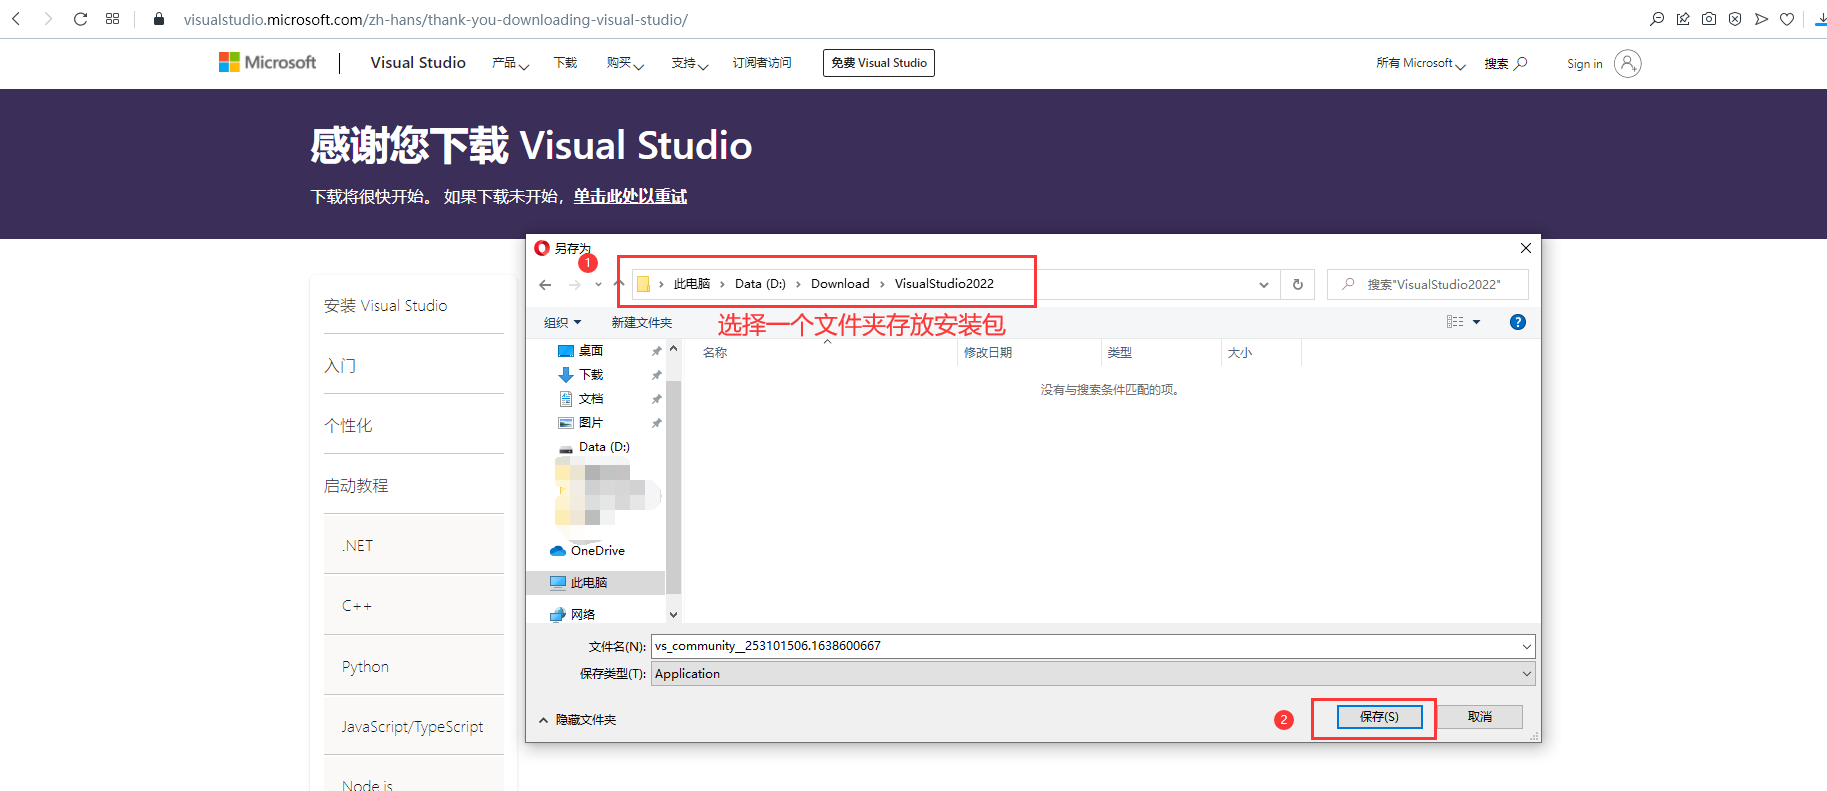This screenshot has height=791, width=1827.
Task: Expand the 产品 menu
Action: pos(510,63)
